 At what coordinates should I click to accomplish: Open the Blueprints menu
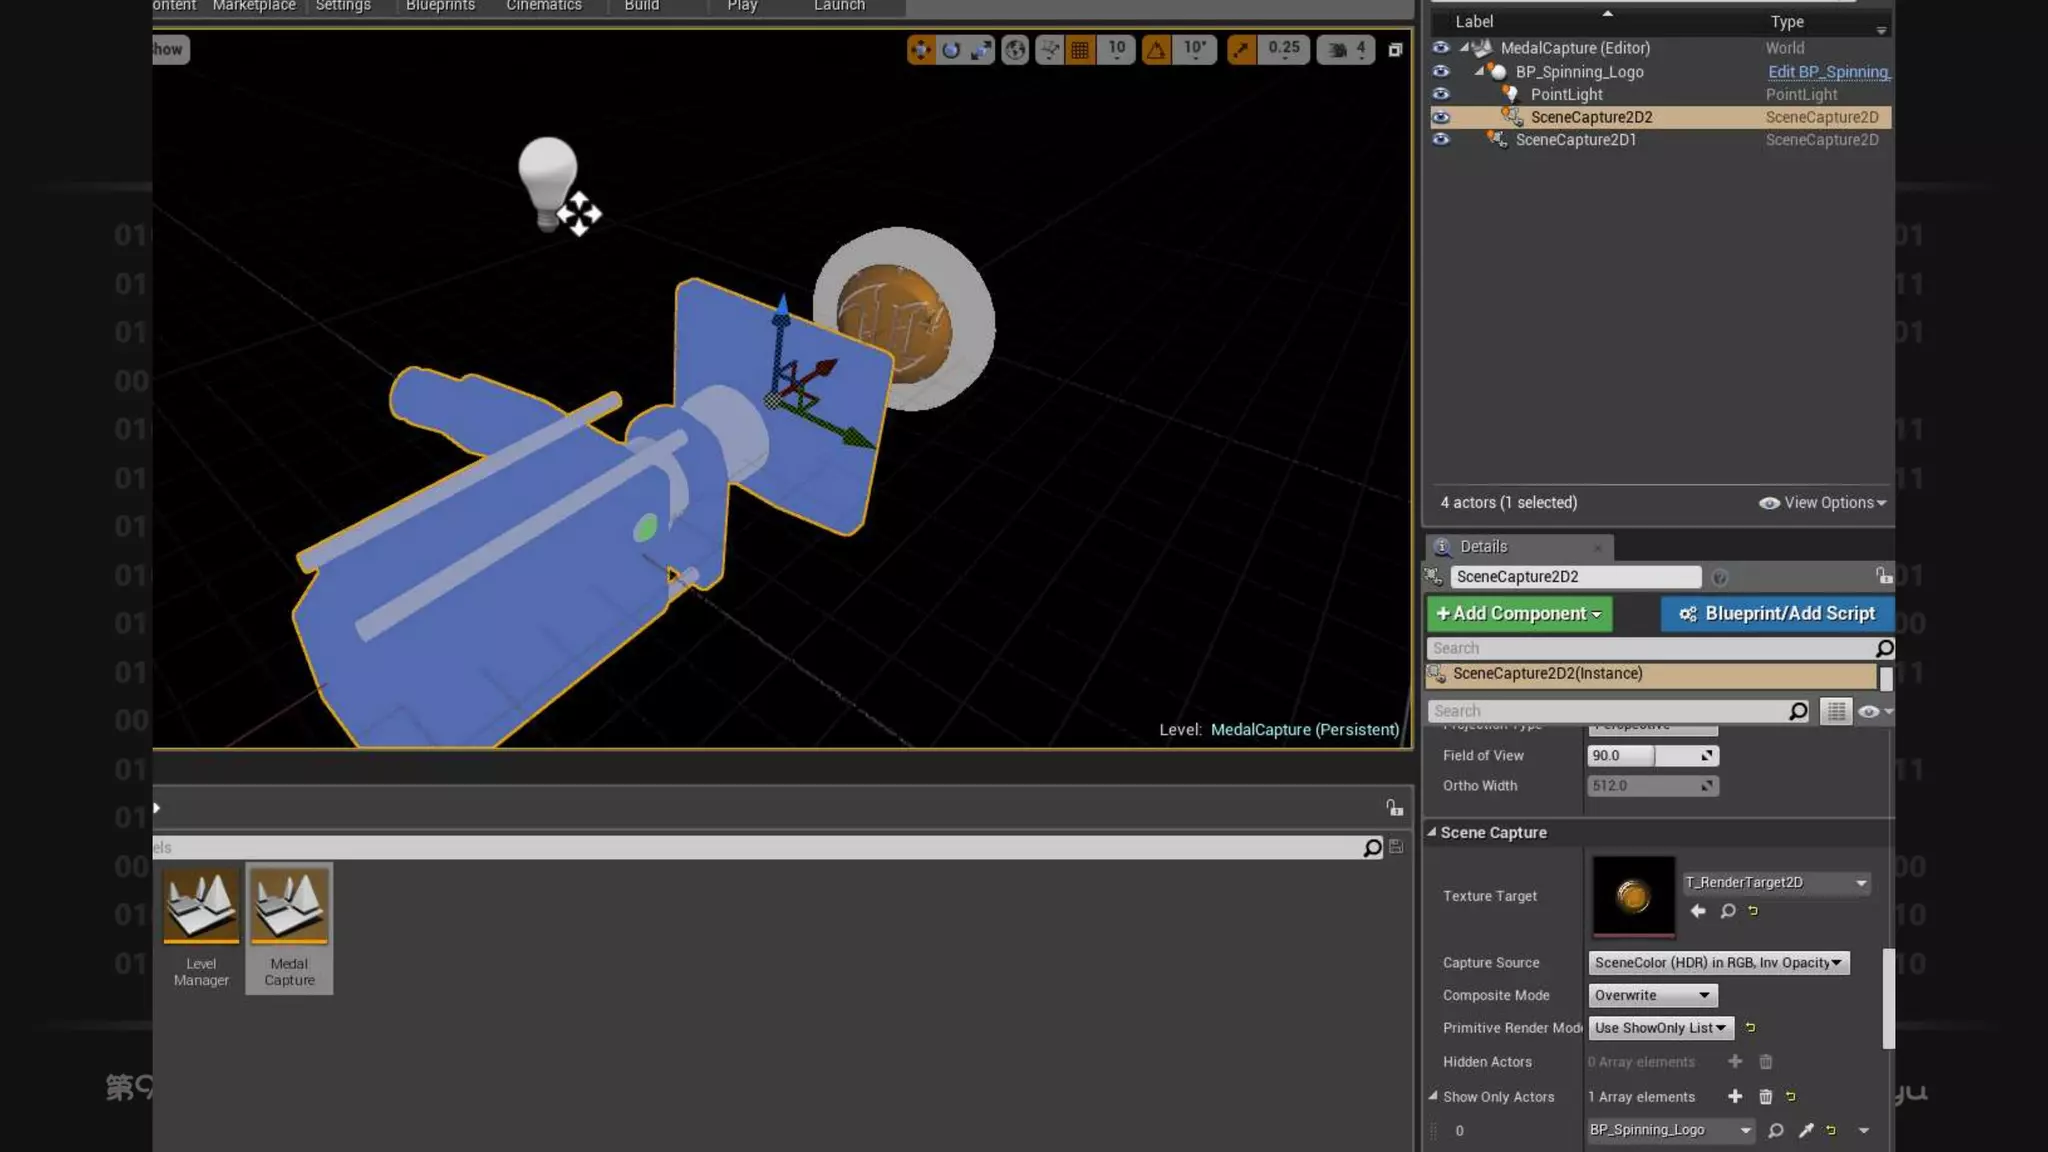point(440,6)
